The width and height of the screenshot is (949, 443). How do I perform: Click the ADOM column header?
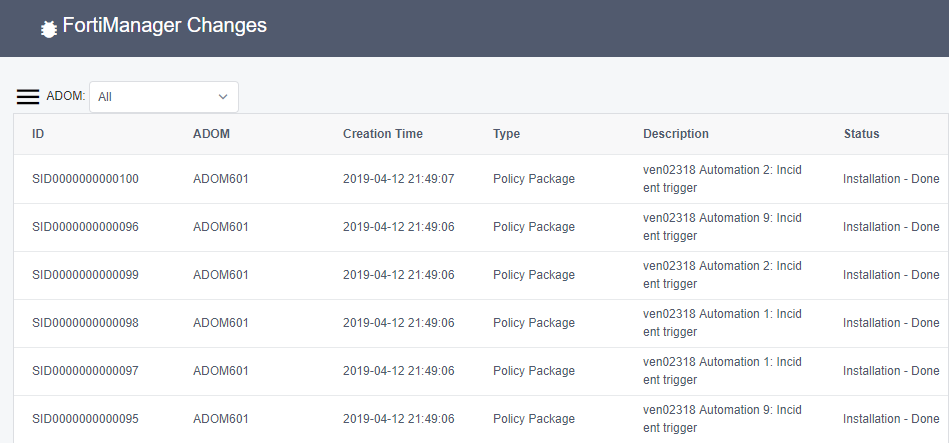(x=212, y=134)
